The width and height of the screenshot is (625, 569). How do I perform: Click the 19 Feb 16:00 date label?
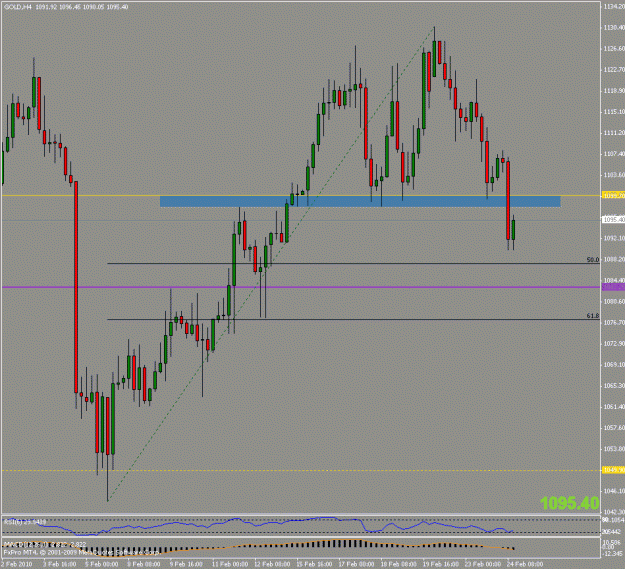[441, 564]
